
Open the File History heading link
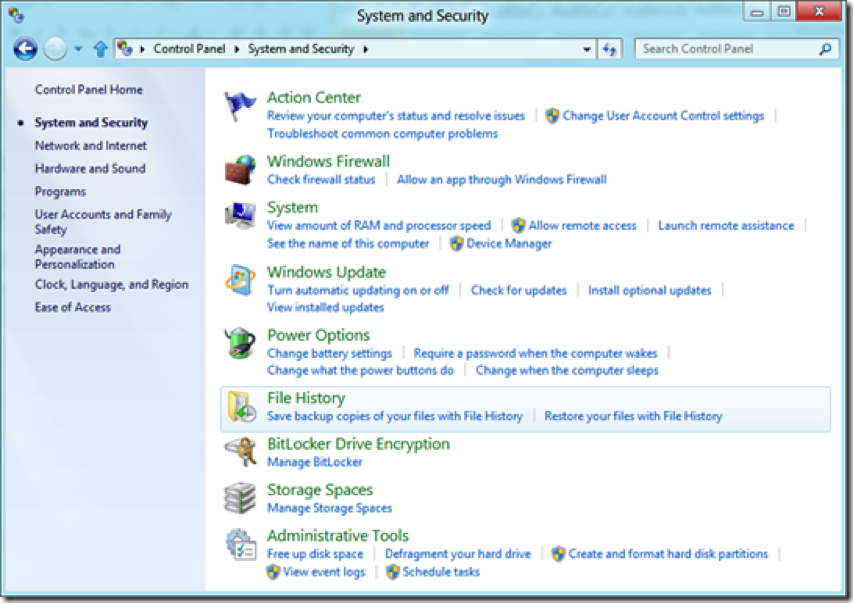pos(306,398)
